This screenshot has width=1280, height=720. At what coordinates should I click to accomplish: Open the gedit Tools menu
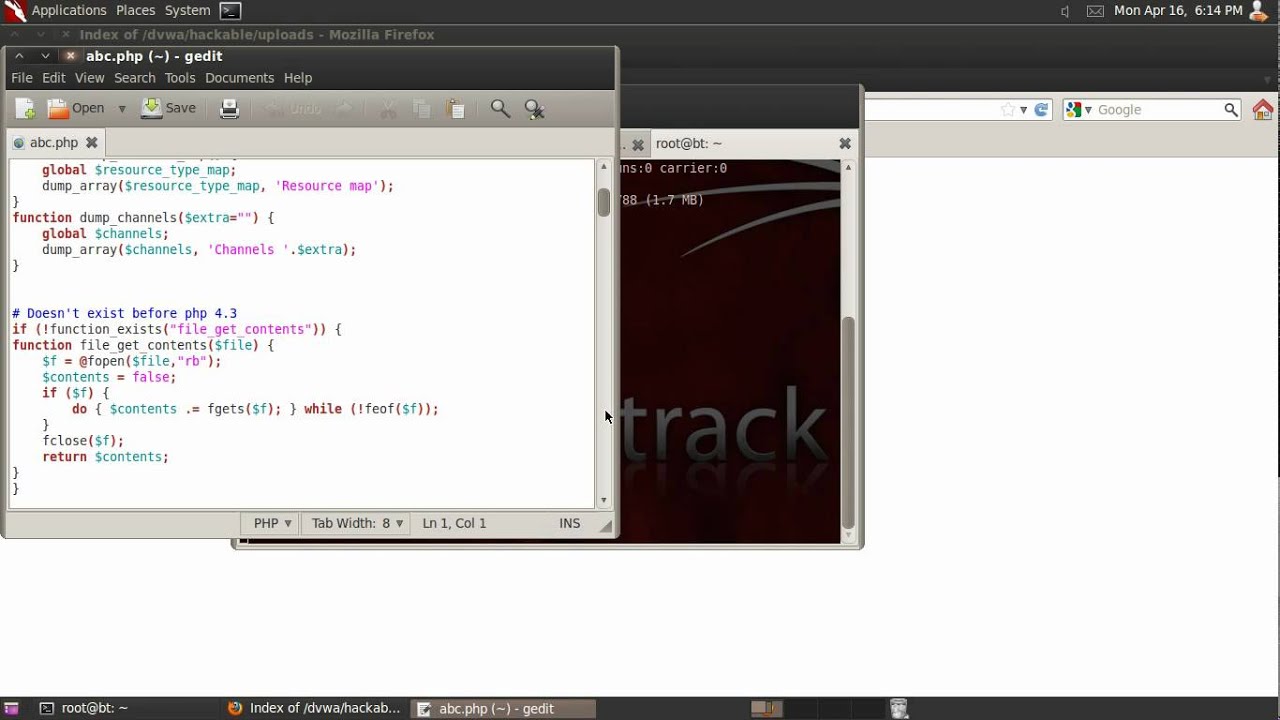pos(180,78)
